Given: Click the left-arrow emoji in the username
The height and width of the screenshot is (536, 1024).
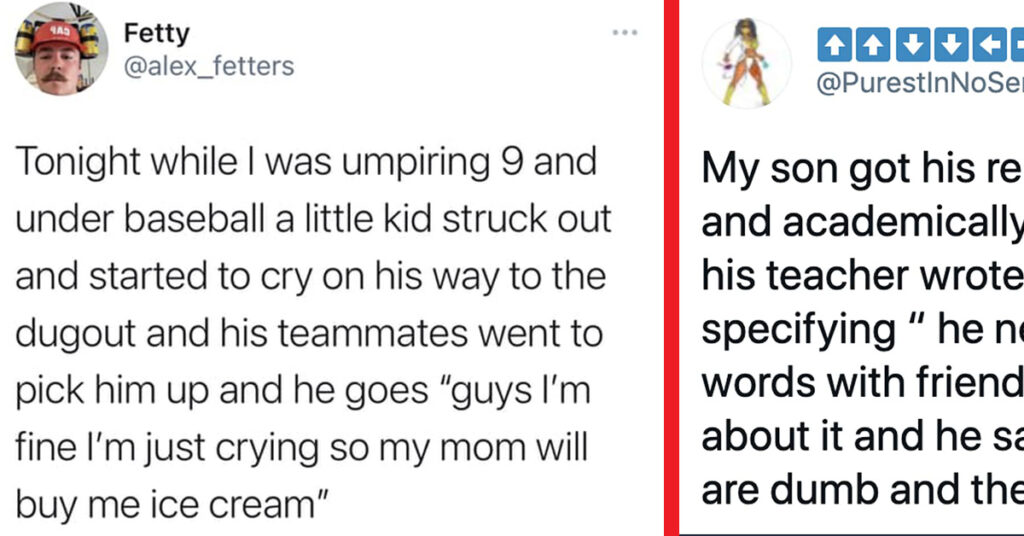Looking at the screenshot, I should point(989,45).
